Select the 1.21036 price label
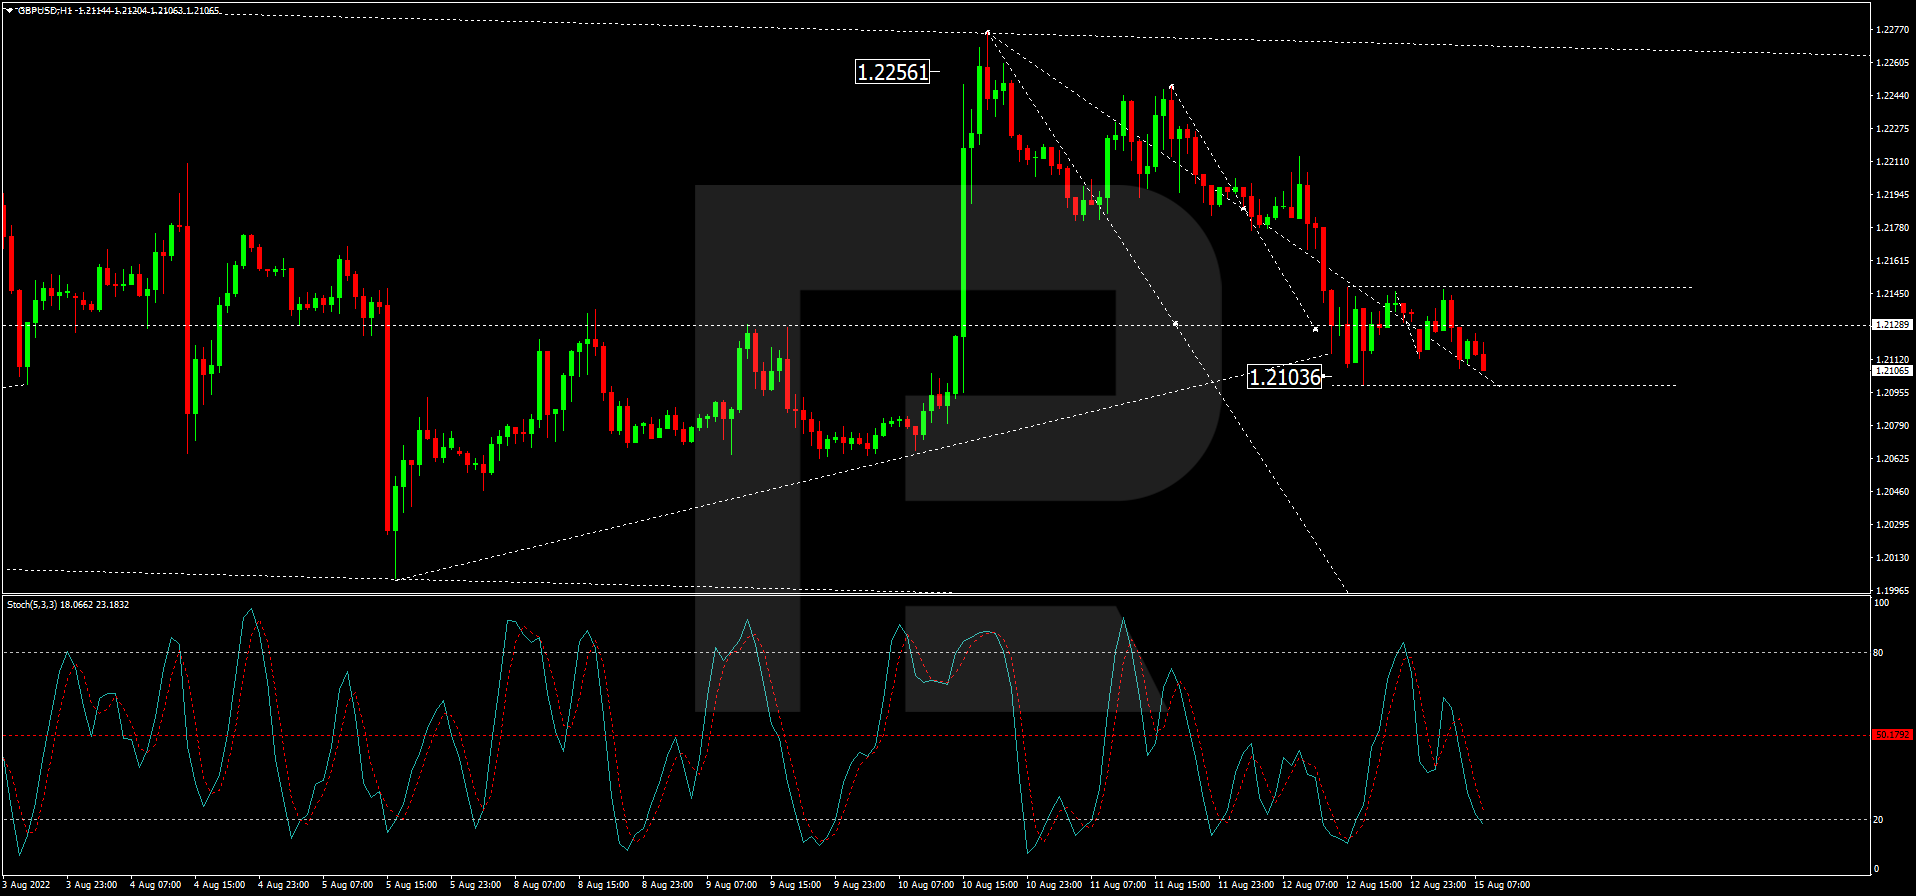 pyautogui.click(x=1285, y=377)
